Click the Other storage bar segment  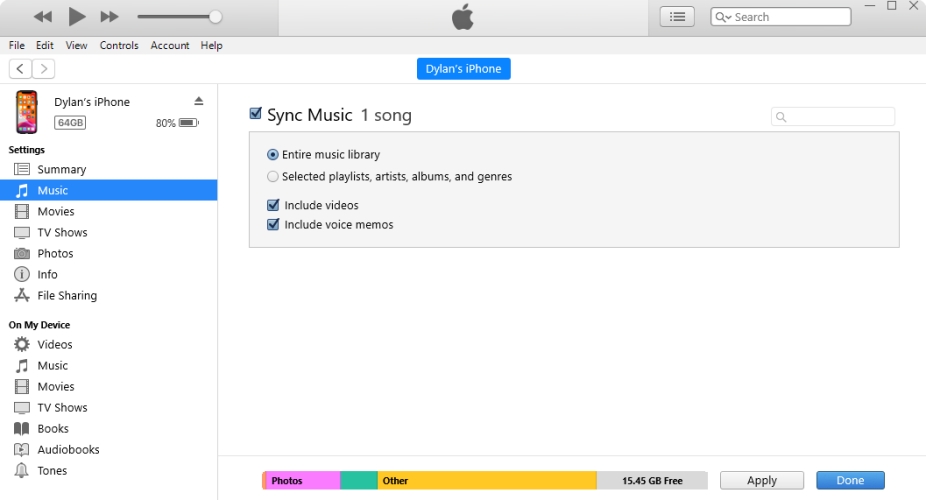[487, 481]
